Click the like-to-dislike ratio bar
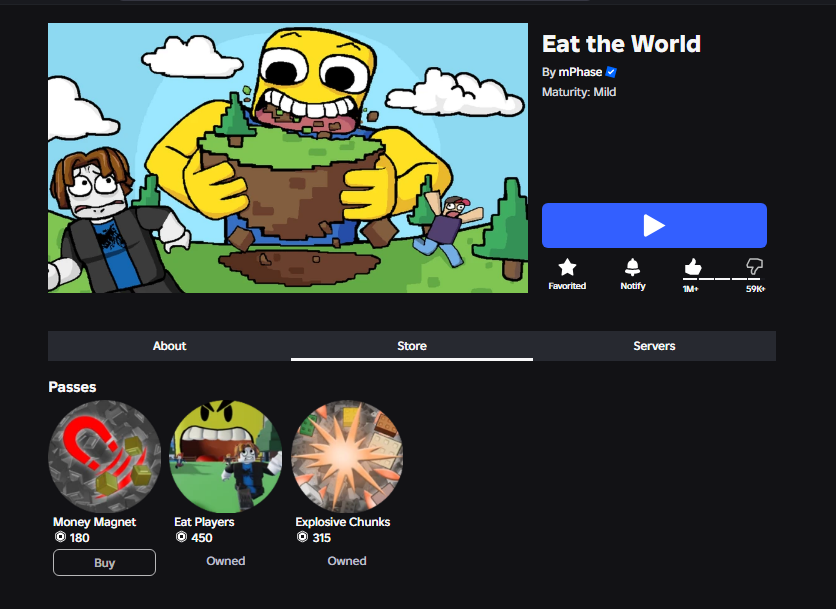Screen dimensions: 836x609 point(724,279)
